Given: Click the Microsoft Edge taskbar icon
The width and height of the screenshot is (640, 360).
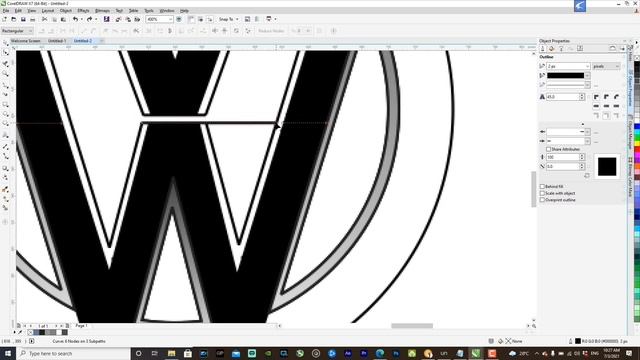Looking at the screenshot, I should pyautogui.click(x=380, y=353).
